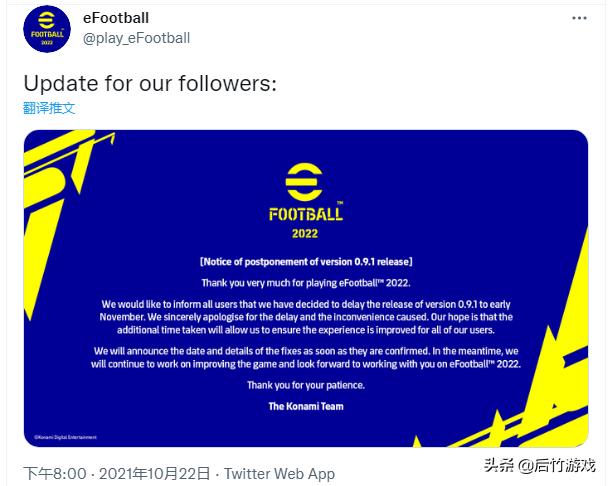Click the paragraph starting "We will announce the date"
The height and width of the screenshot is (486, 609).
click(304, 358)
